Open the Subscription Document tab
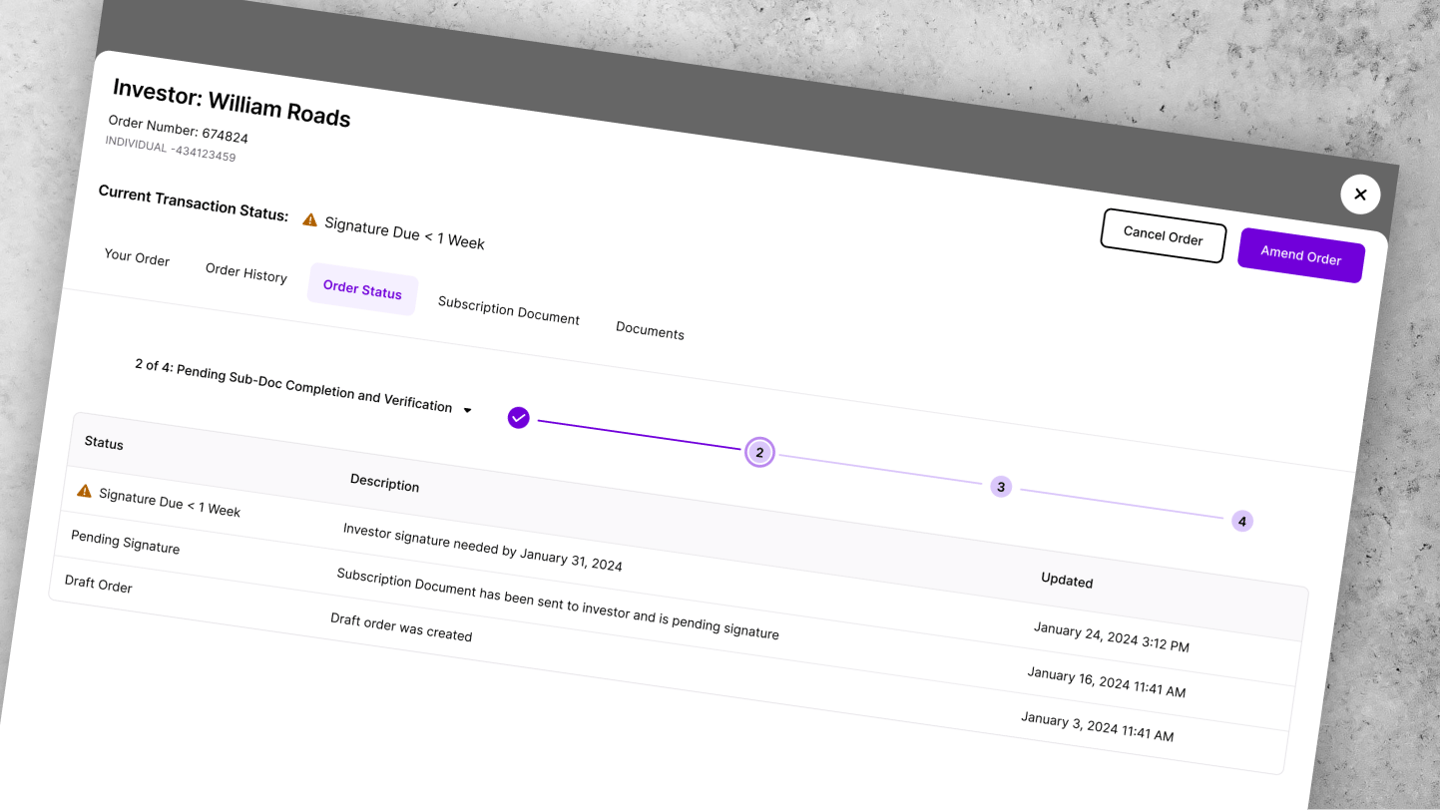 pyautogui.click(x=509, y=311)
